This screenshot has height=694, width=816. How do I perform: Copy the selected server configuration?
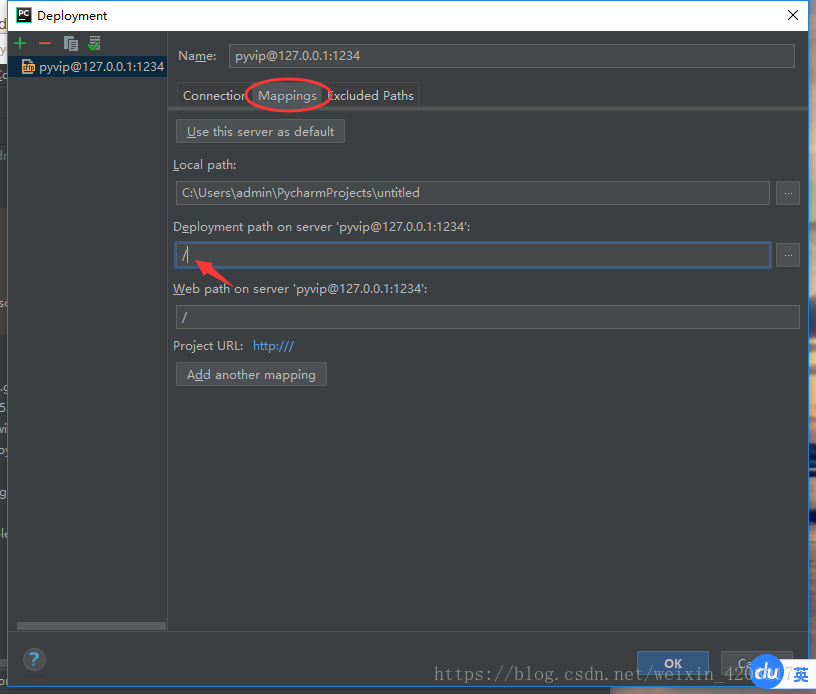tap(70, 43)
